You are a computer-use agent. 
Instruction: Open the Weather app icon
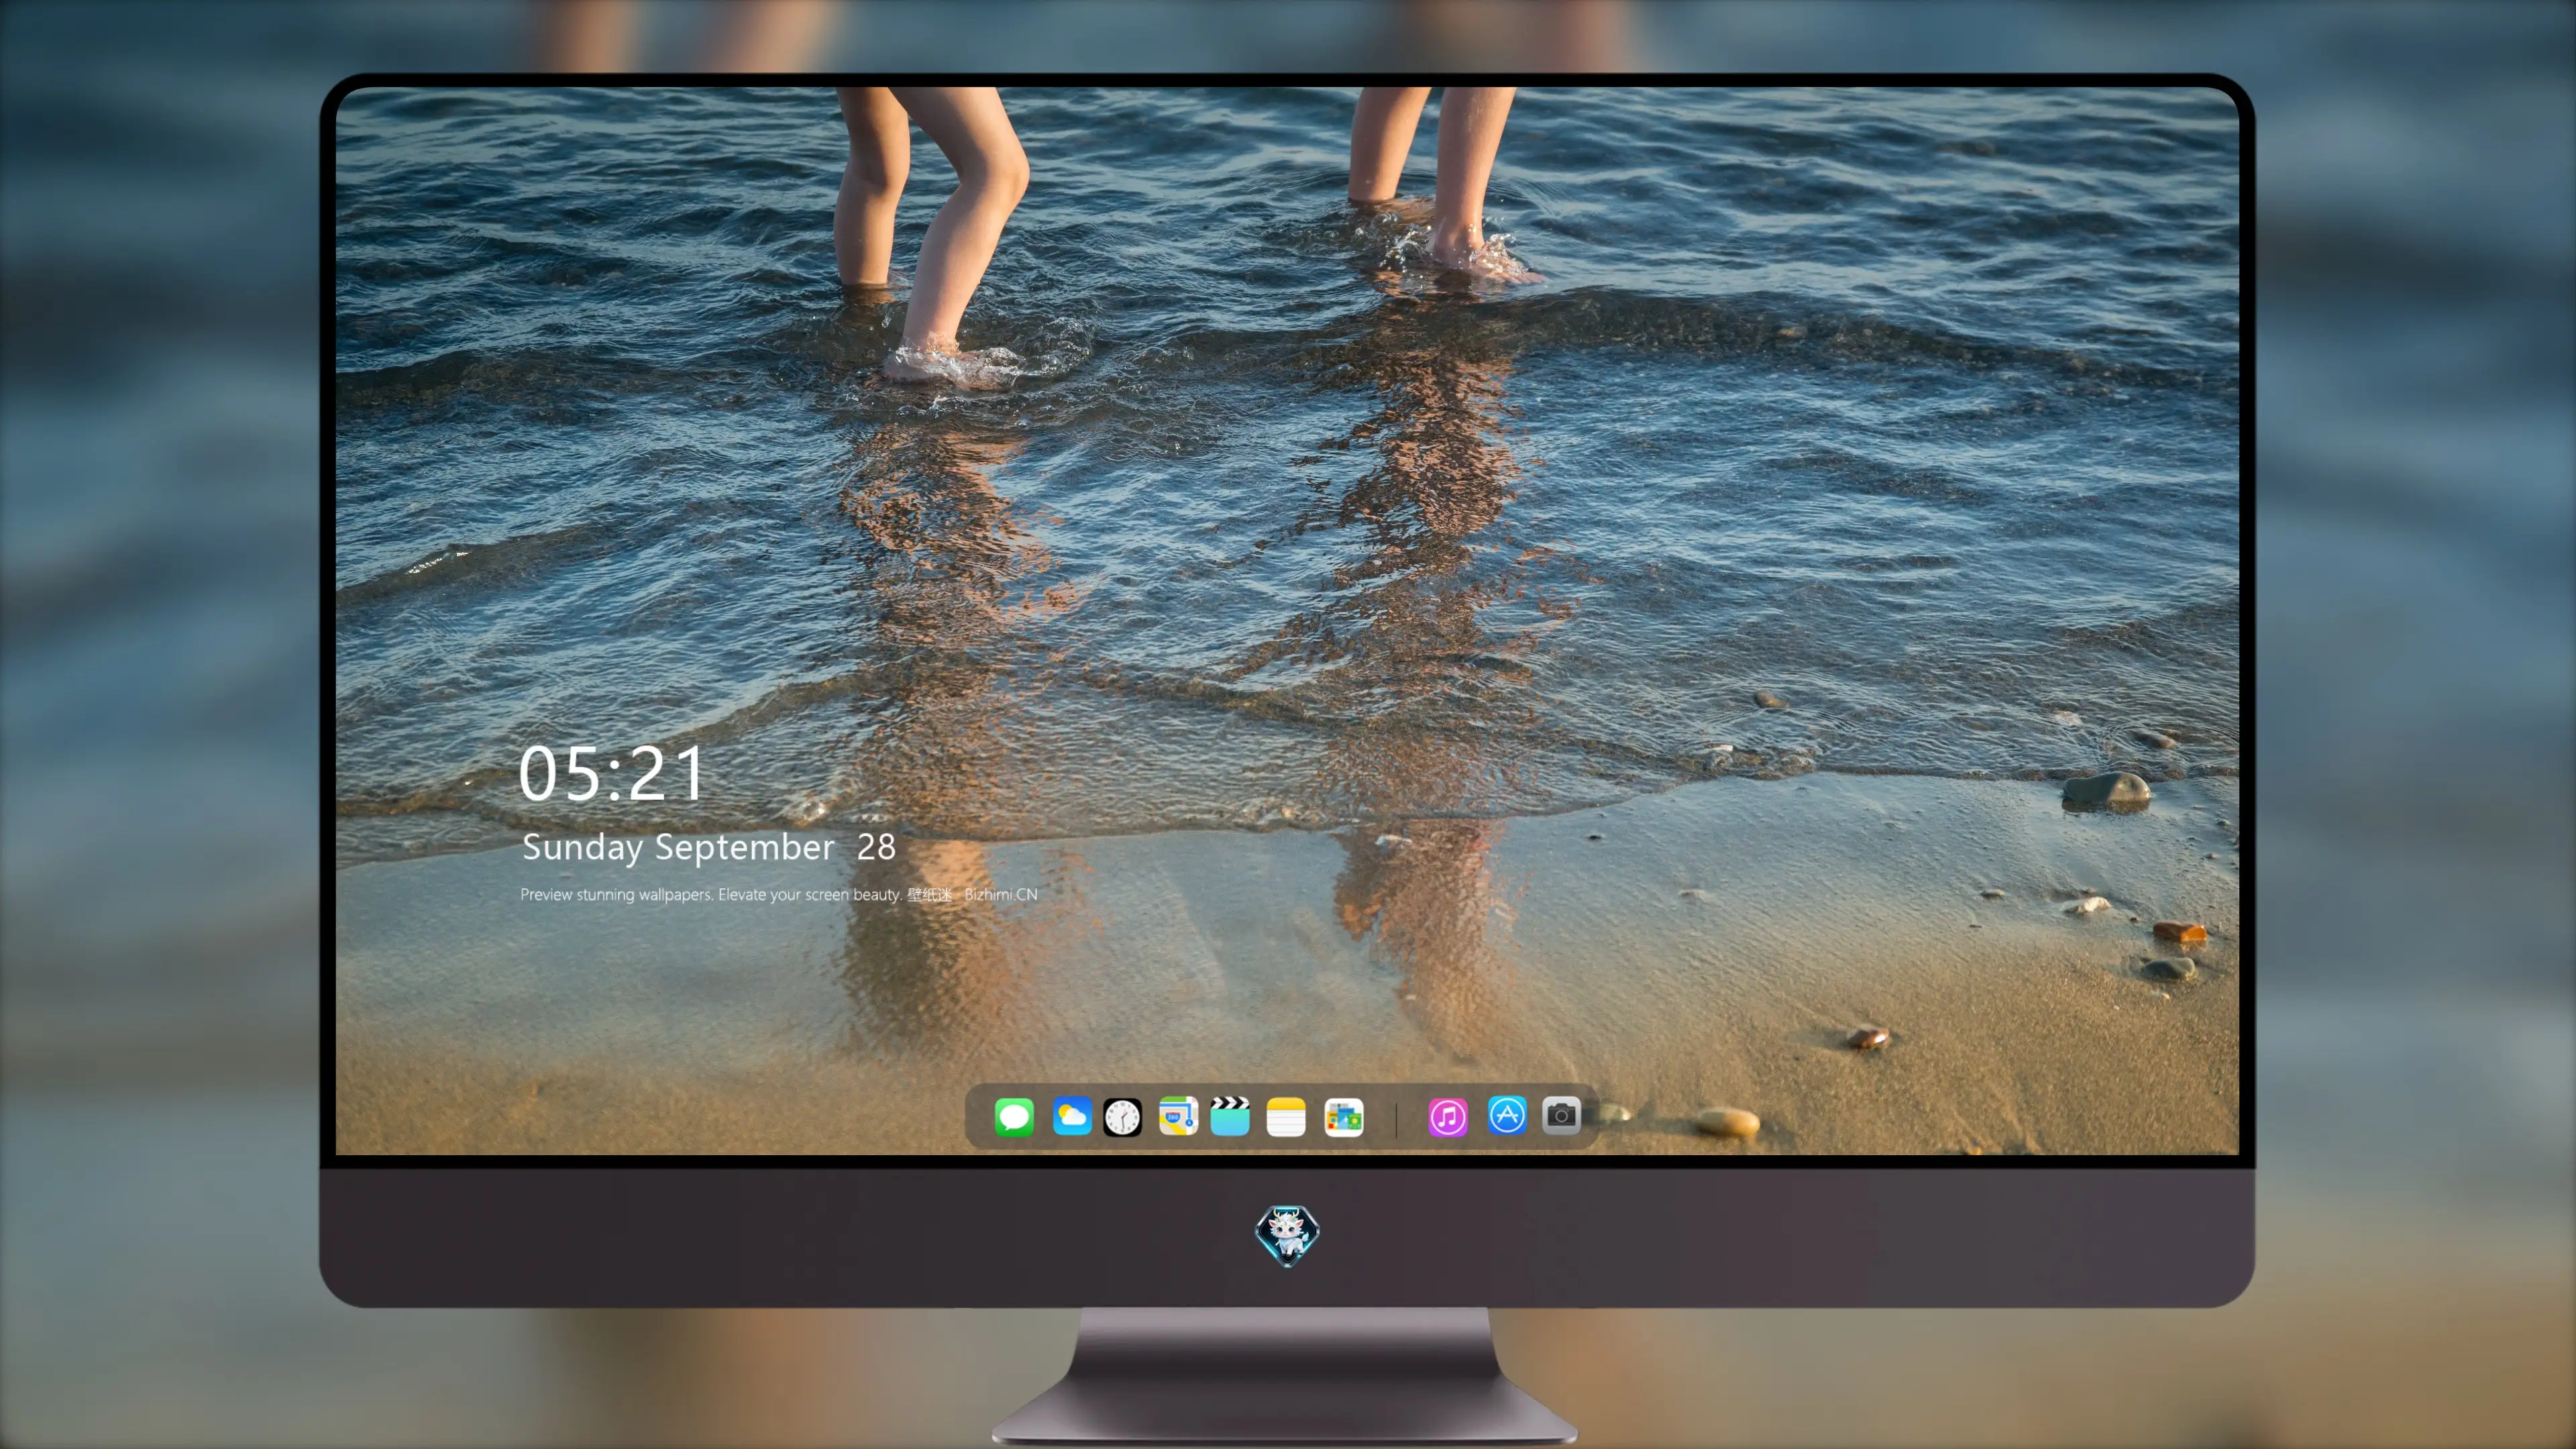click(x=1072, y=1117)
